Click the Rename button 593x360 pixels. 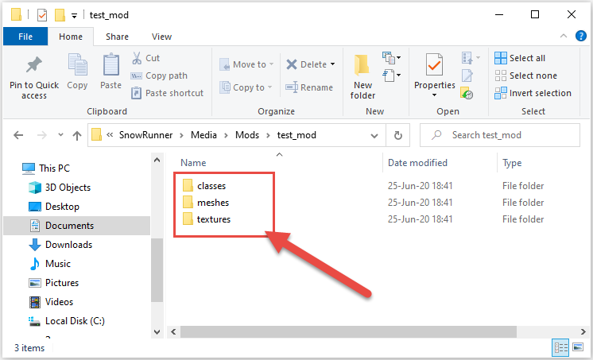click(x=309, y=88)
